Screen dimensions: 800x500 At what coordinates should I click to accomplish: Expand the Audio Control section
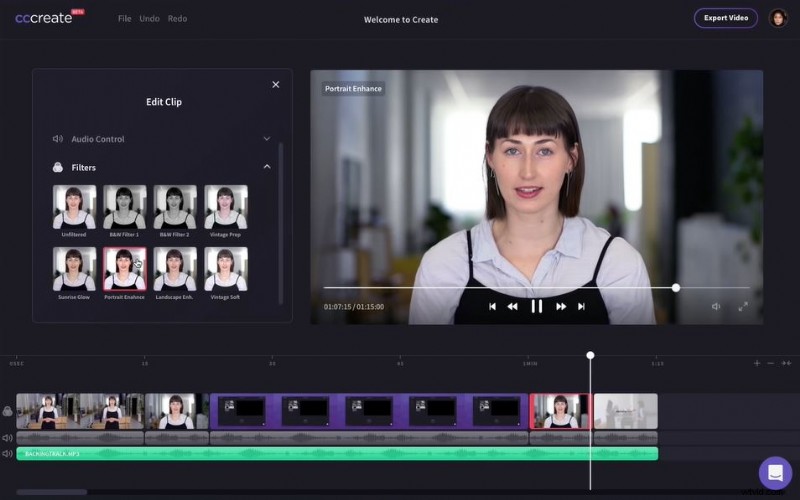267,139
